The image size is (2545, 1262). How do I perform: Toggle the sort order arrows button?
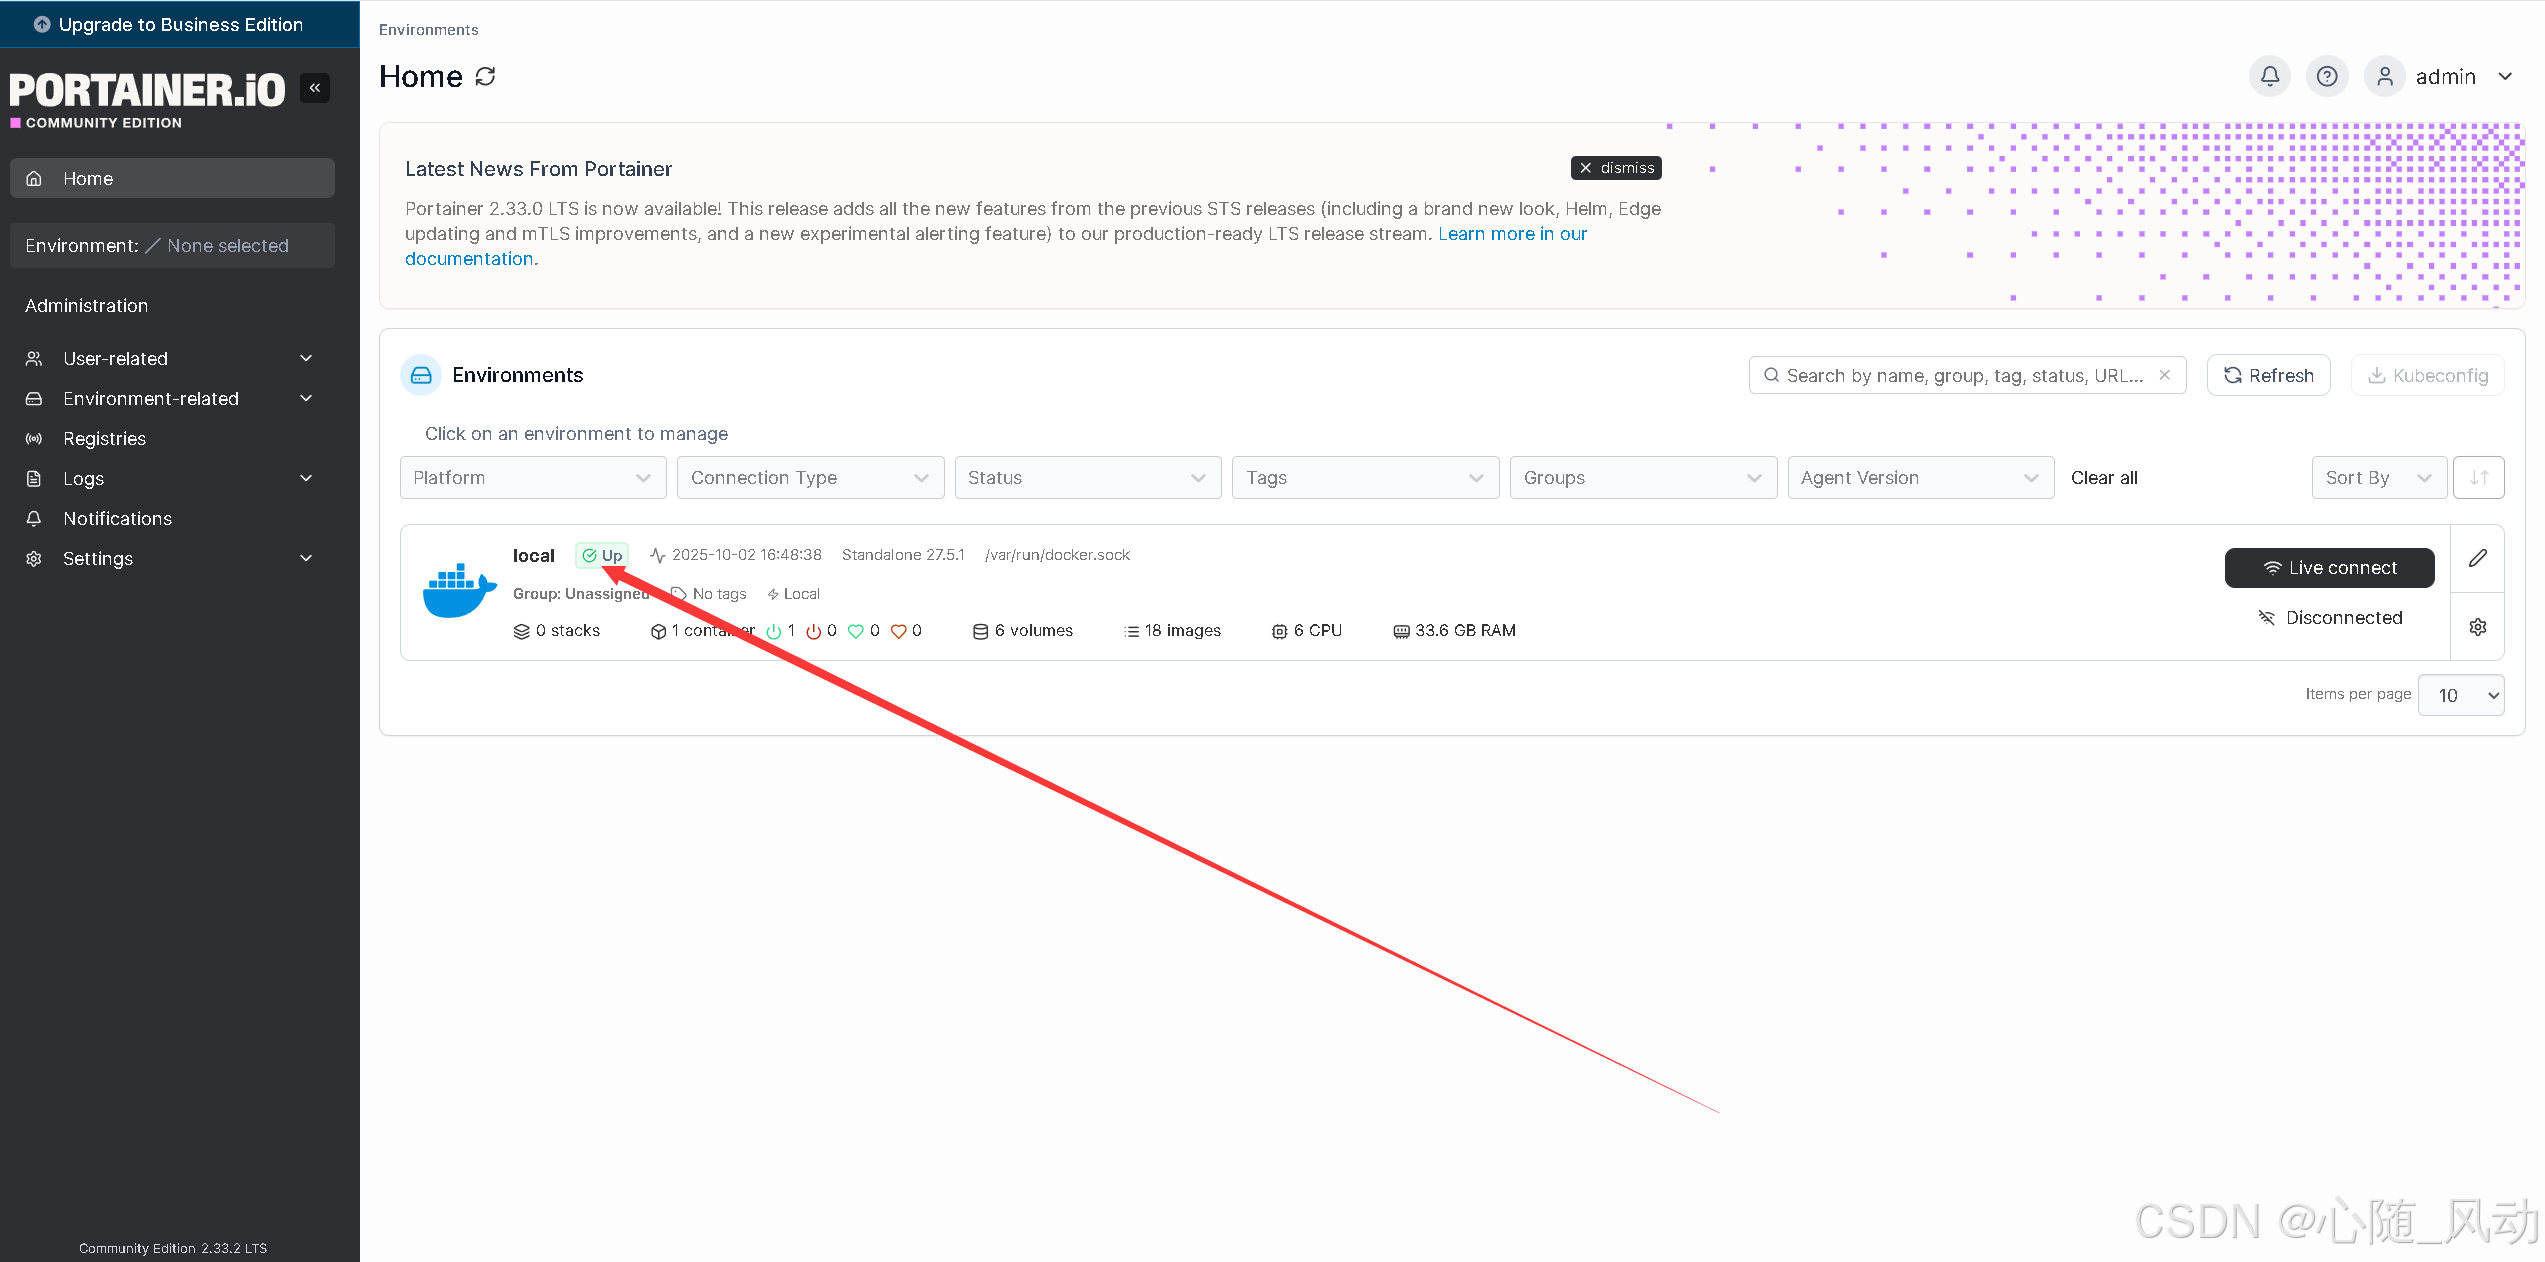(2478, 477)
